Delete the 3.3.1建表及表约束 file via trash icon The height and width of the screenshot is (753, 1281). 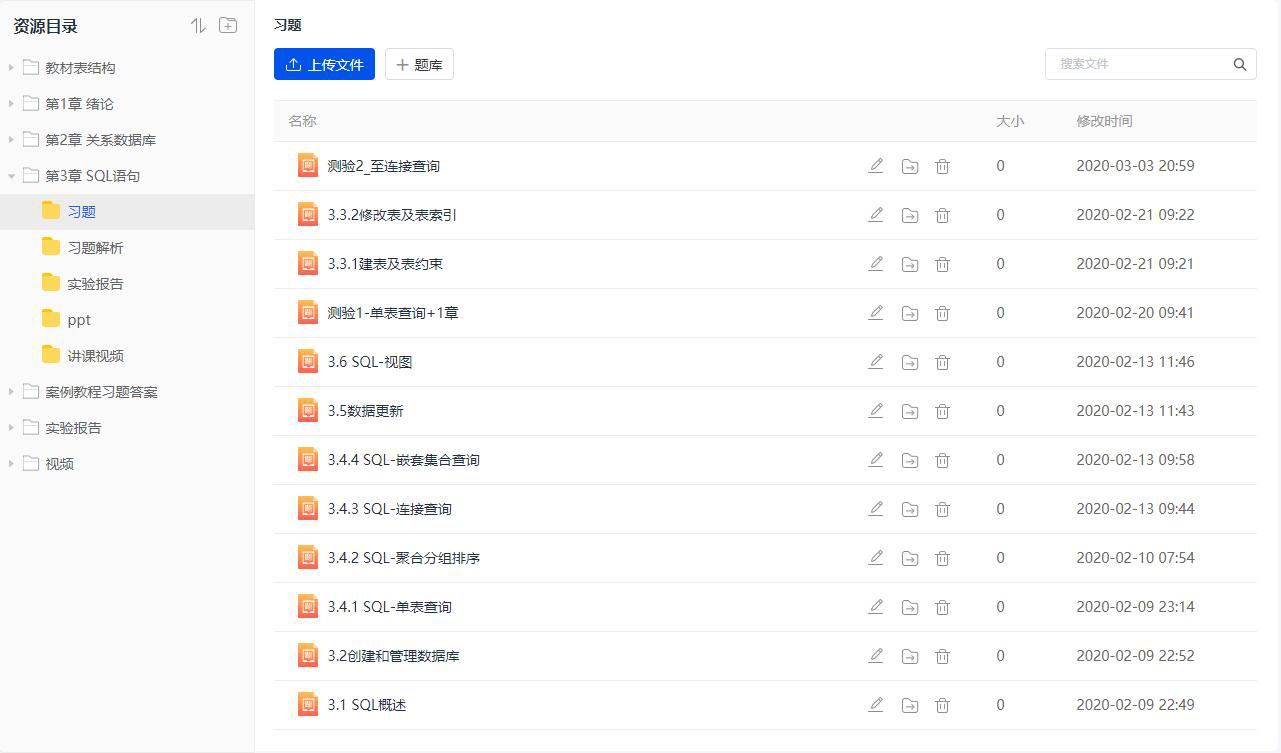point(942,264)
